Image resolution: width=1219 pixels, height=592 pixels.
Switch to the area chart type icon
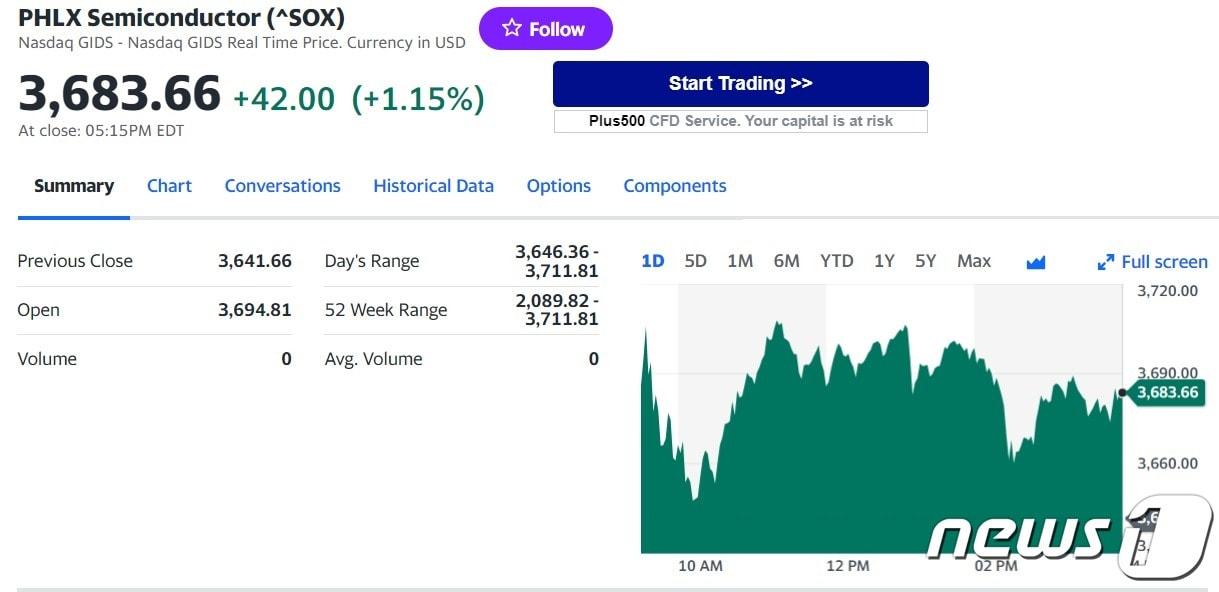coord(1036,262)
